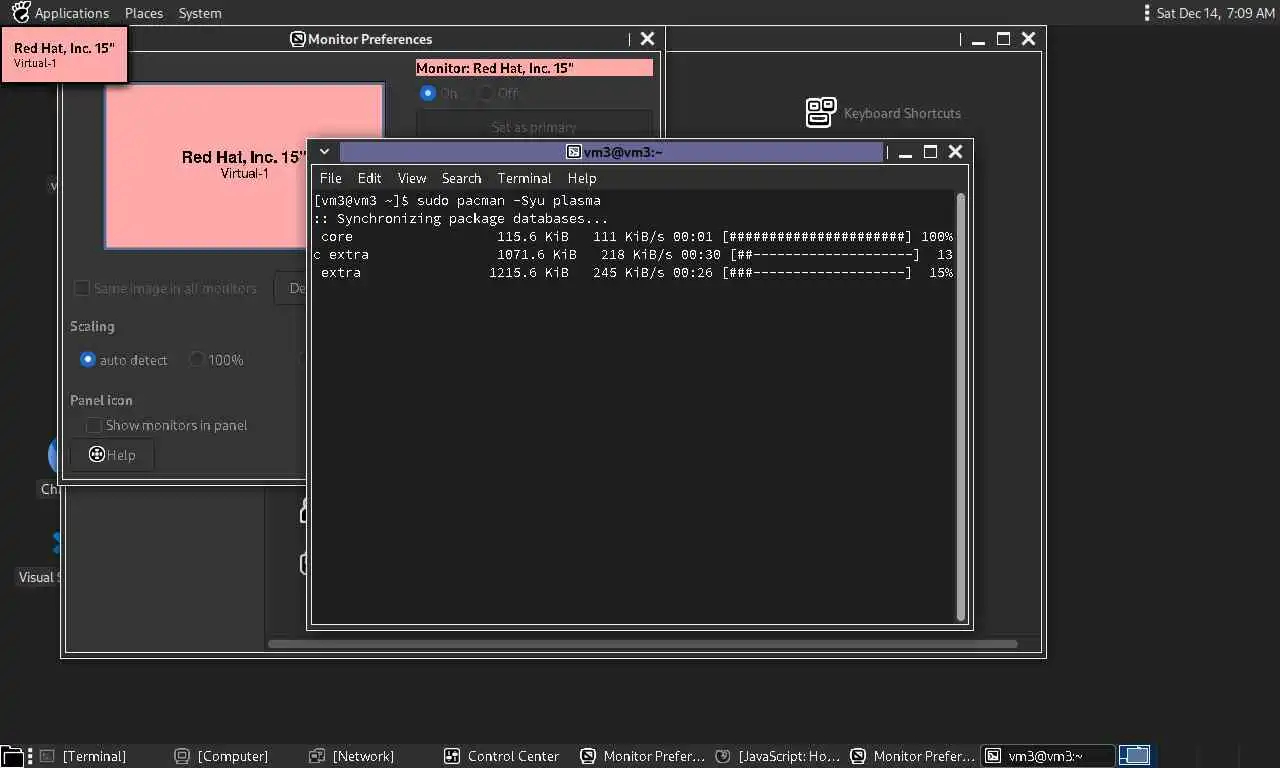Screen dimensions: 1280x768
Task: Click the MATE foot logo icon
Action: coord(20,13)
